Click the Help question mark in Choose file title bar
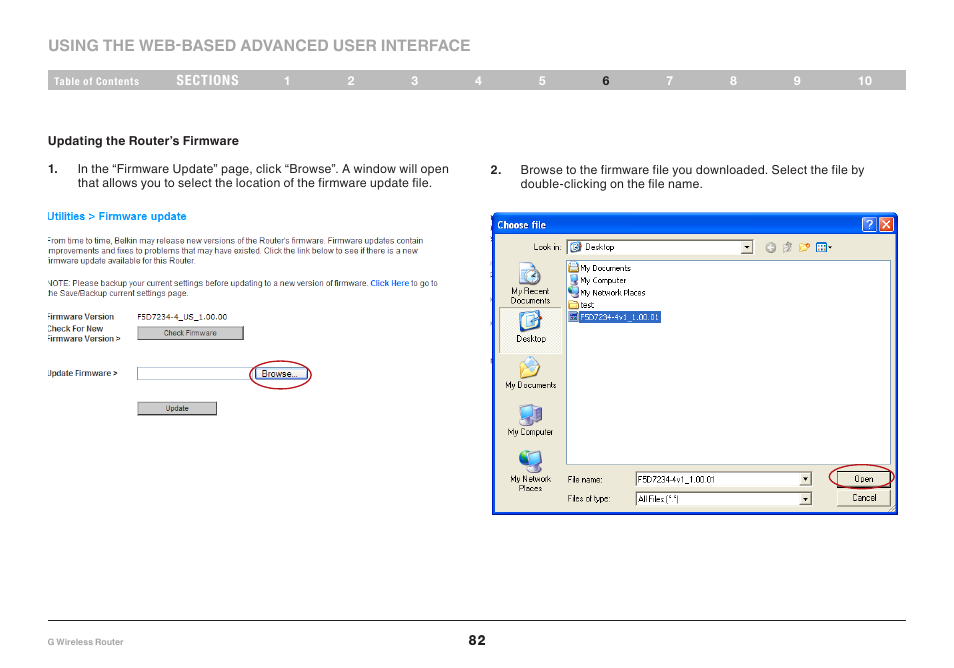 click(869, 224)
